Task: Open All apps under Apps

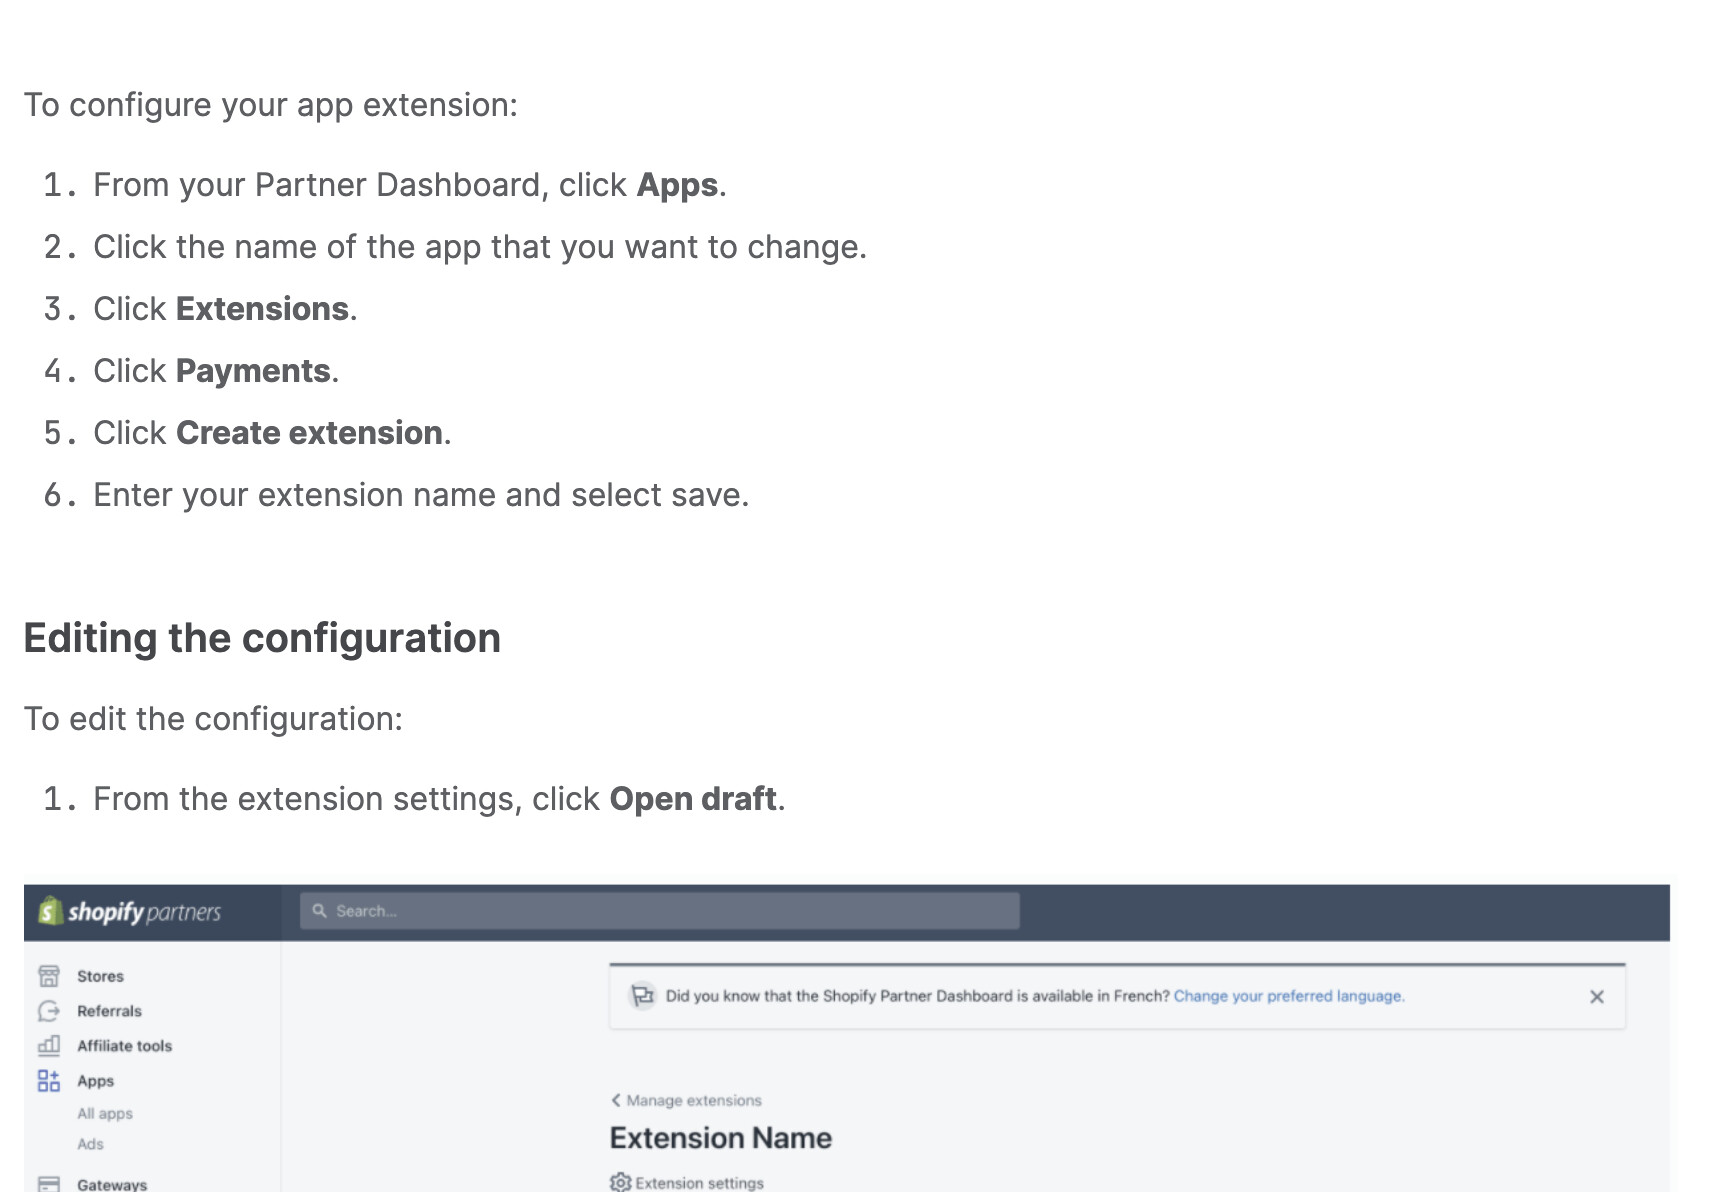Action: (x=105, y=1114)
